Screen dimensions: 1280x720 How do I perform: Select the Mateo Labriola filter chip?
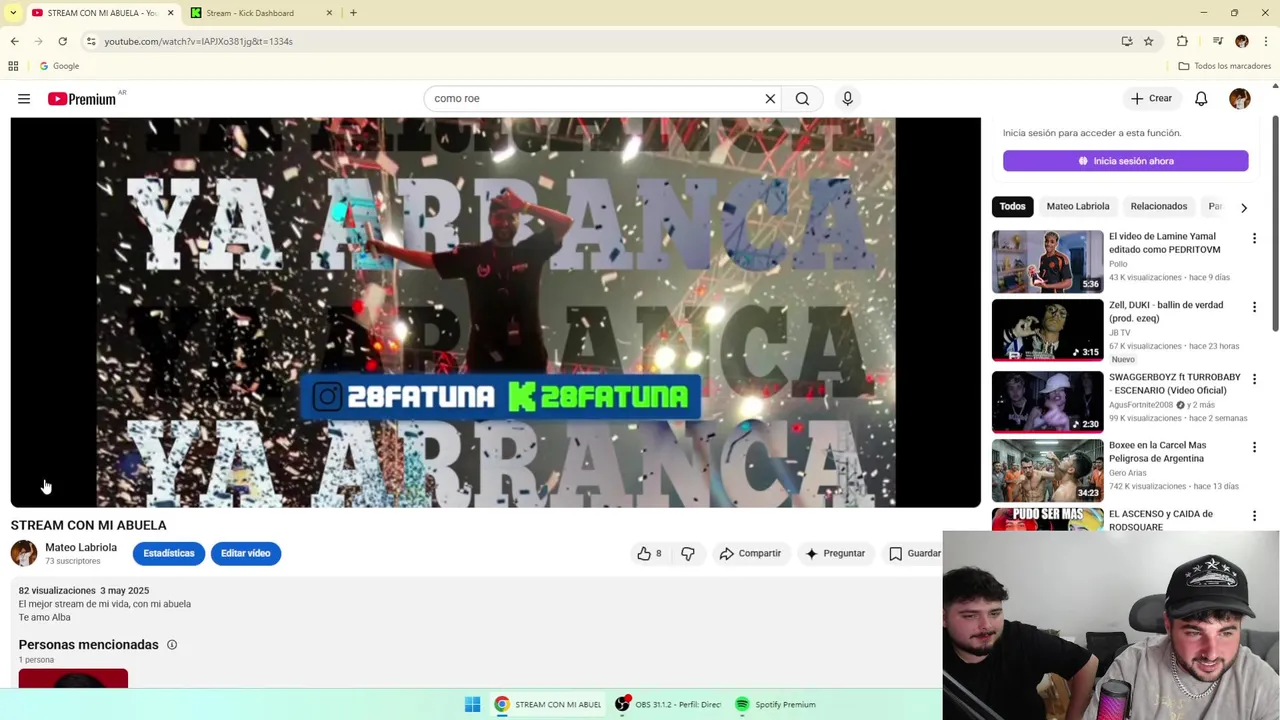point(1078,206)
